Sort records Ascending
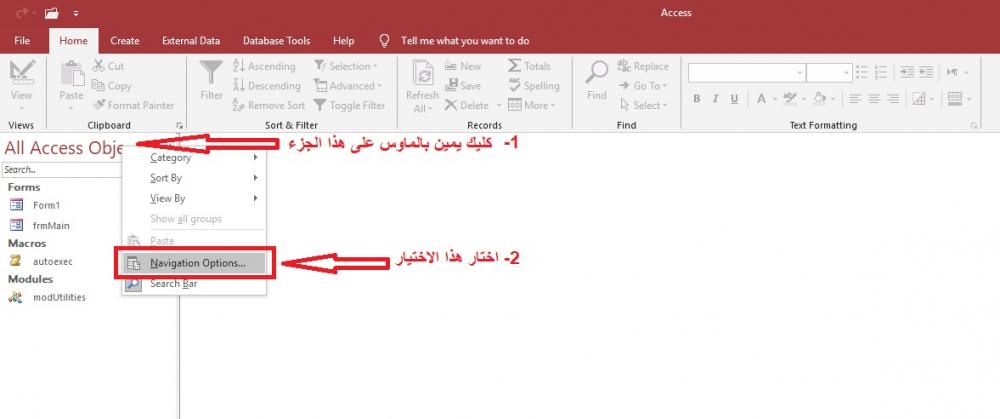This screenshot has width=1000, height=419. pos(264,66)
